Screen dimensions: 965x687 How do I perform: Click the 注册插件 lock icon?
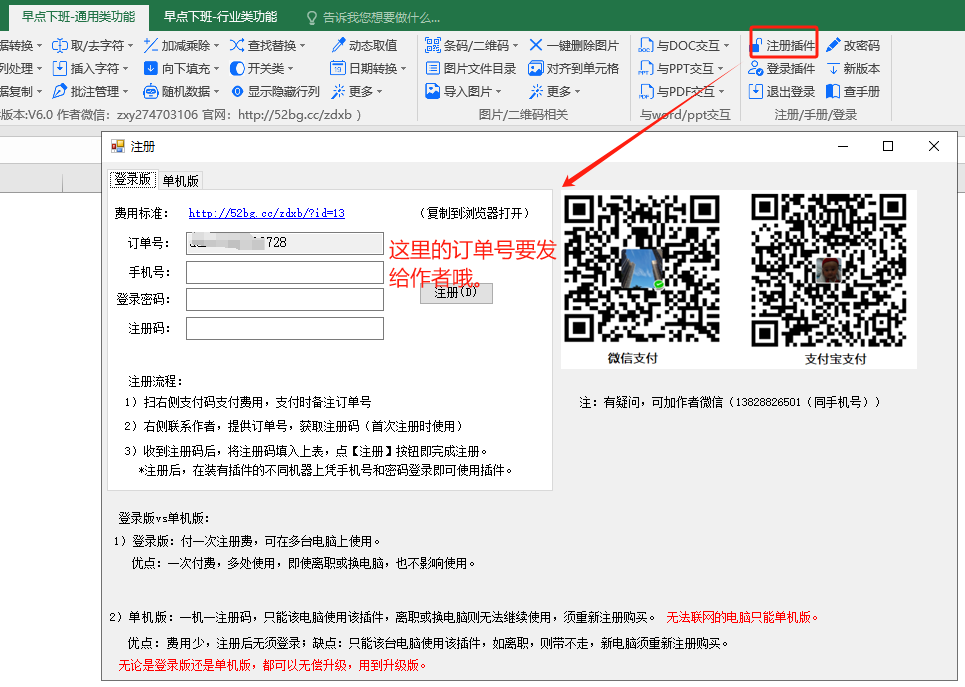pos(756,46)
